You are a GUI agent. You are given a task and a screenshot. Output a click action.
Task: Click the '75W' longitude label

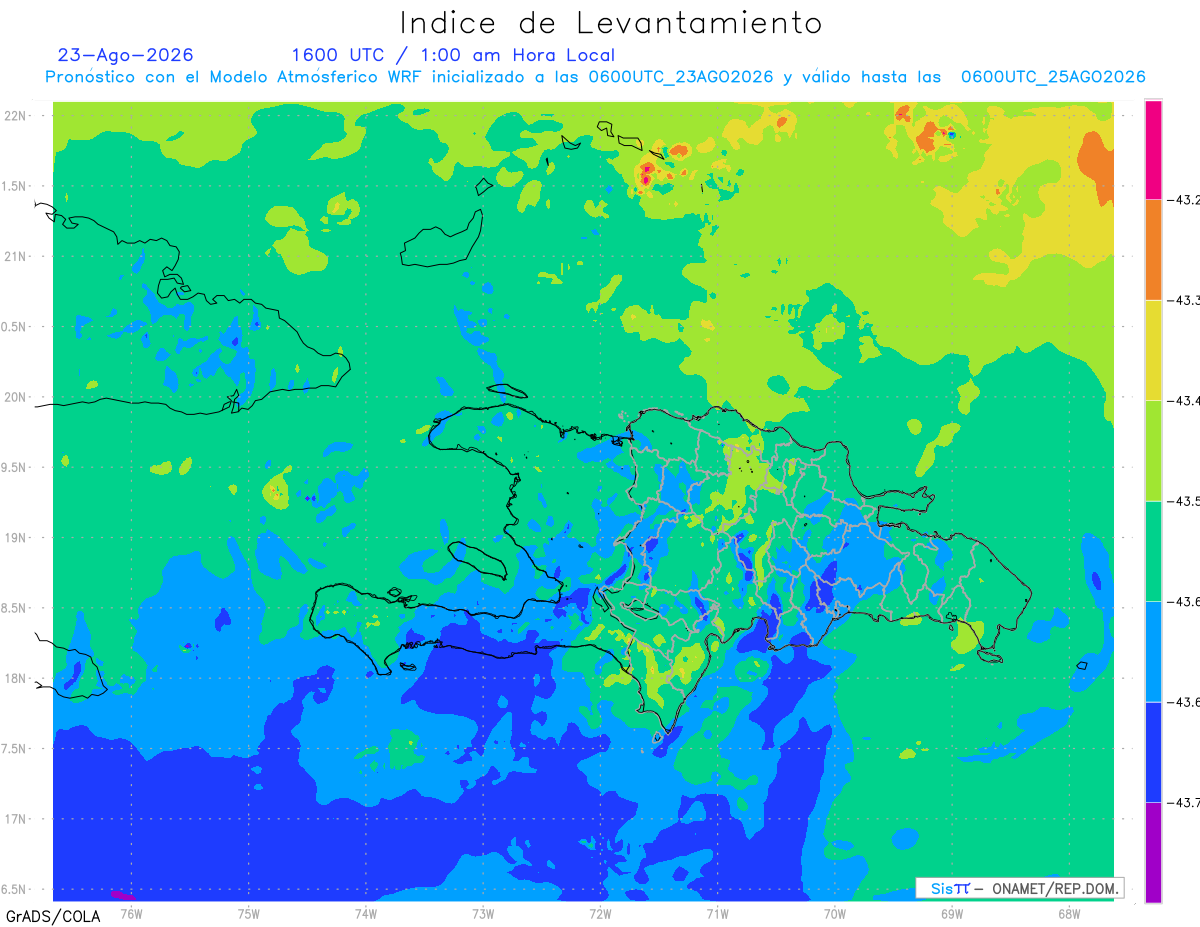pos(249,912)
